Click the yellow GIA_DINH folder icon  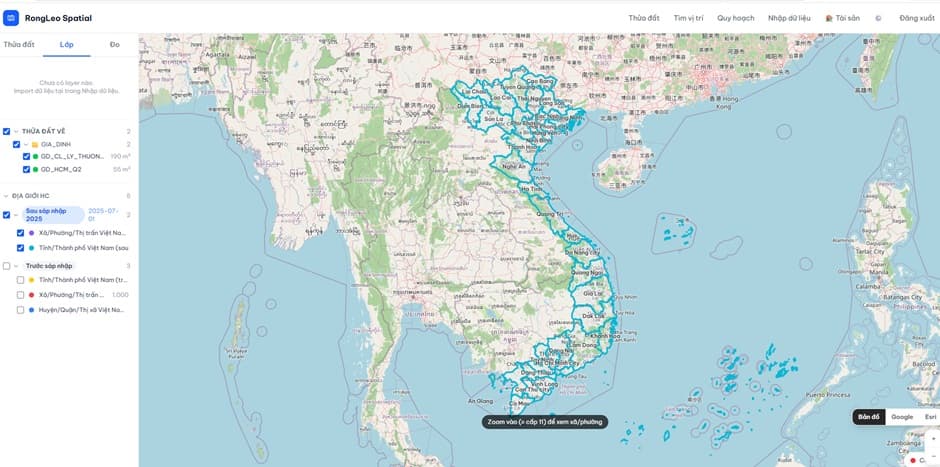pos(35,144)
